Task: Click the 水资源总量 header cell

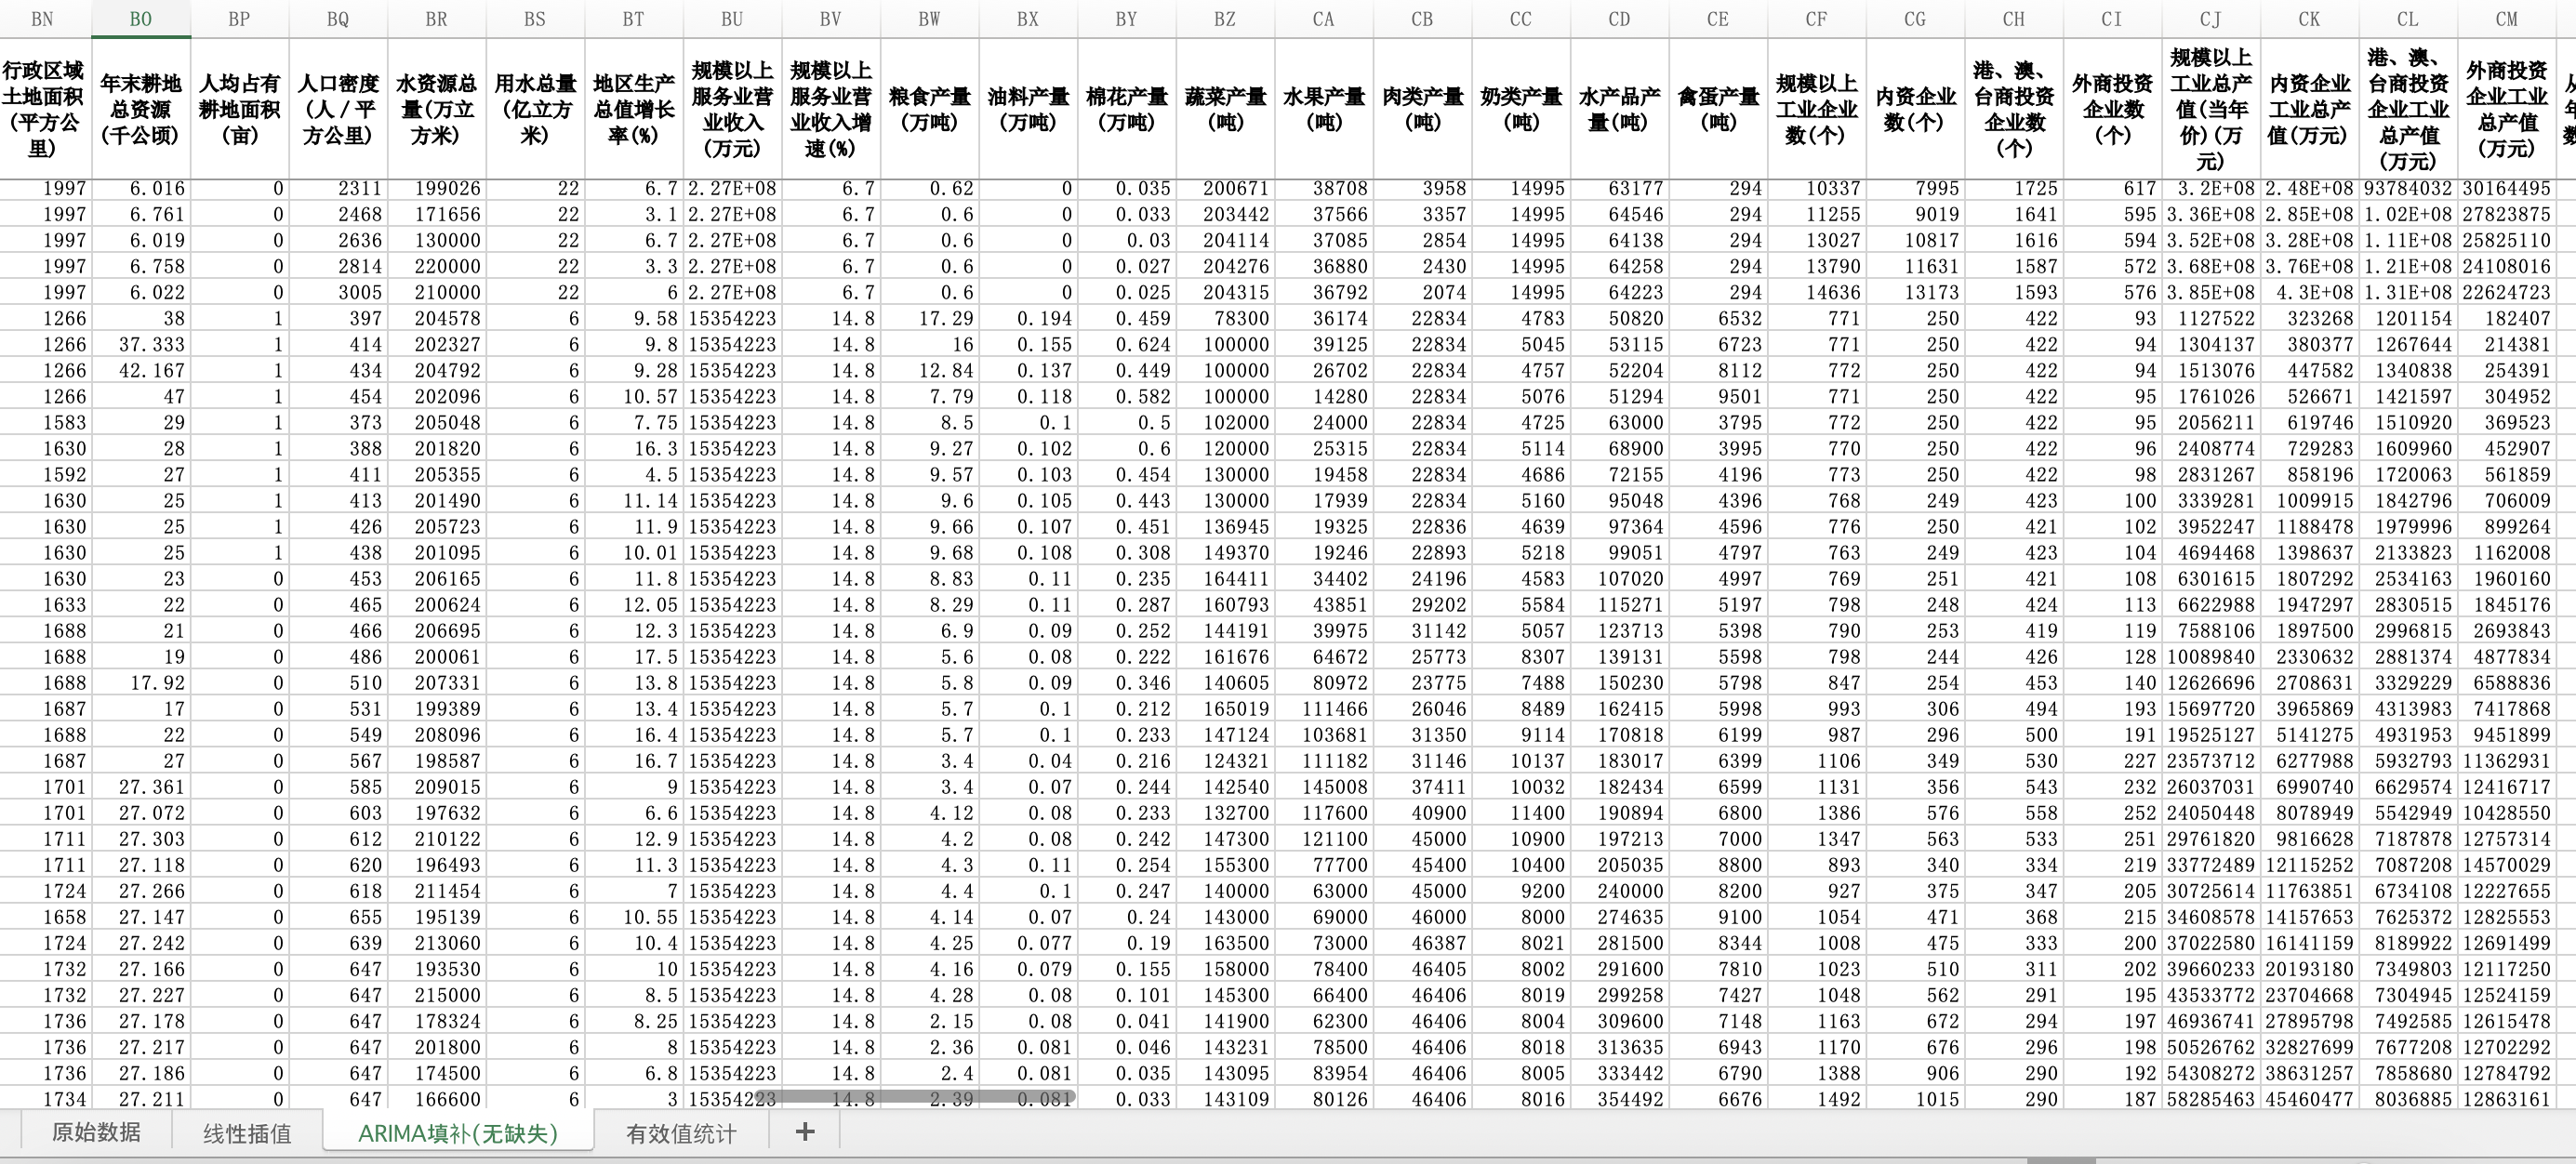Action: (x=436, y=109)
